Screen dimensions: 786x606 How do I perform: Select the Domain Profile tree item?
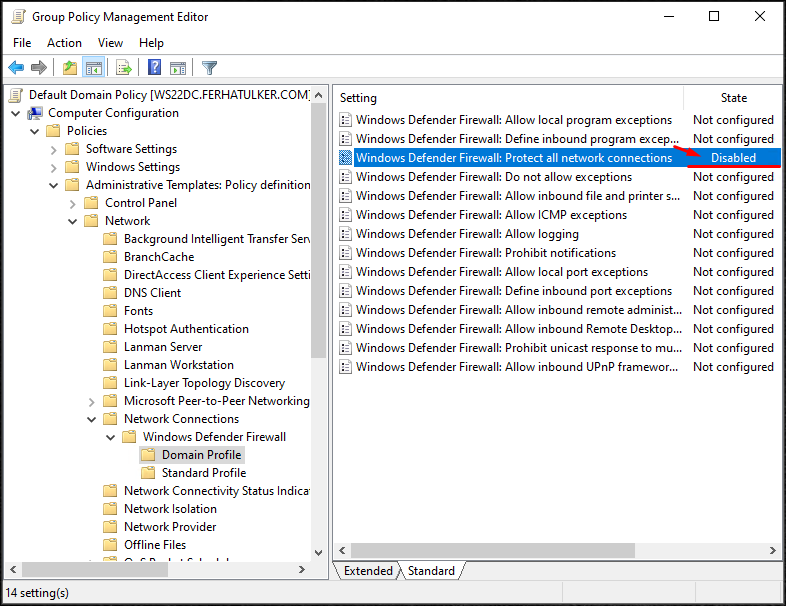tap(202, 455)
